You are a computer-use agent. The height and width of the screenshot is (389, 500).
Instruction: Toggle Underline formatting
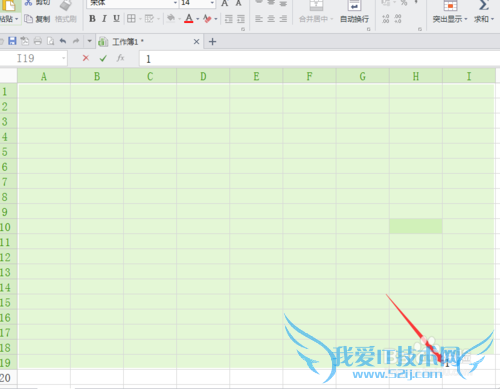pyautogui.click(x=116, y=19)
